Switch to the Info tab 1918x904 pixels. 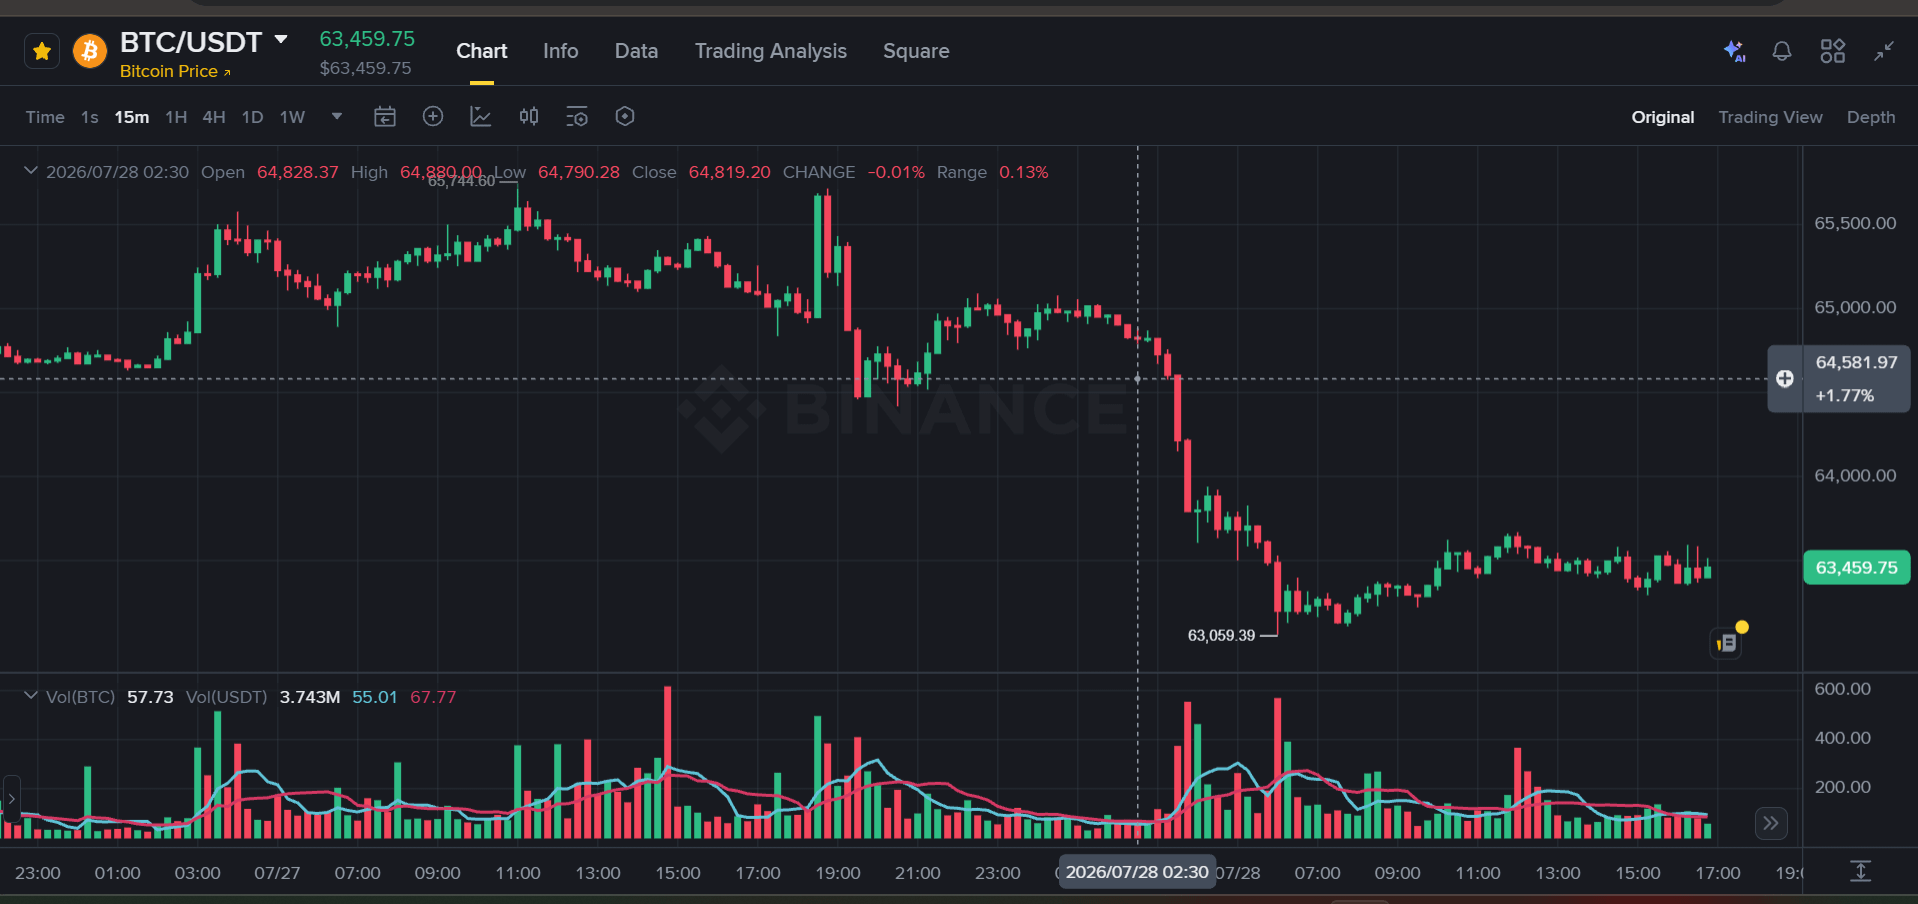(x=561, y=51)
